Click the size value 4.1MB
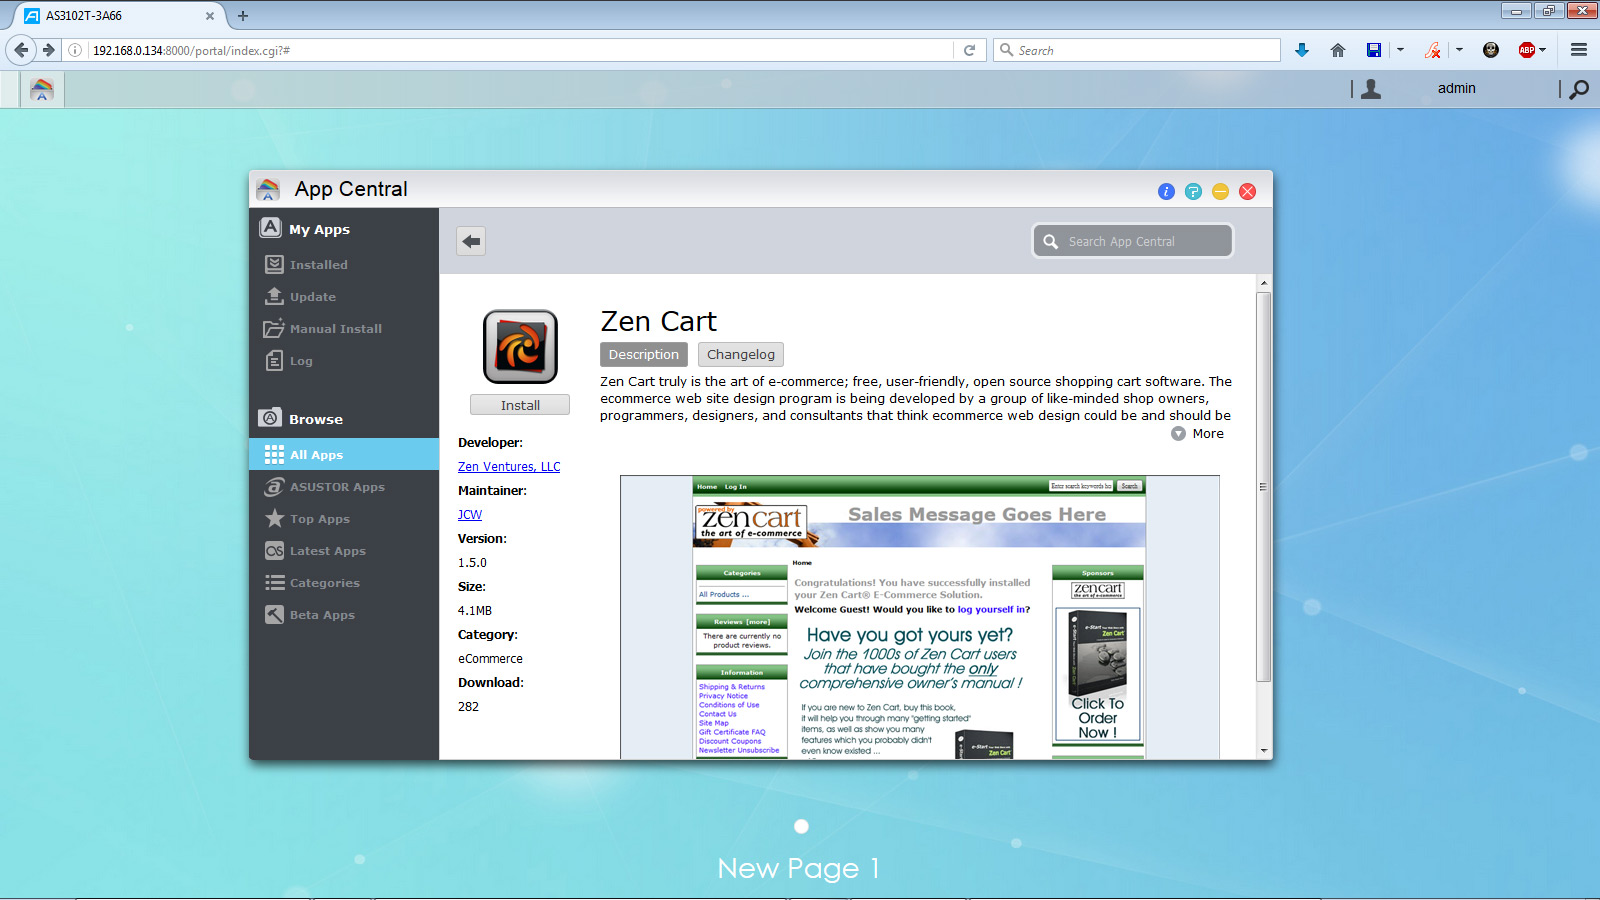 coord(475,611)
